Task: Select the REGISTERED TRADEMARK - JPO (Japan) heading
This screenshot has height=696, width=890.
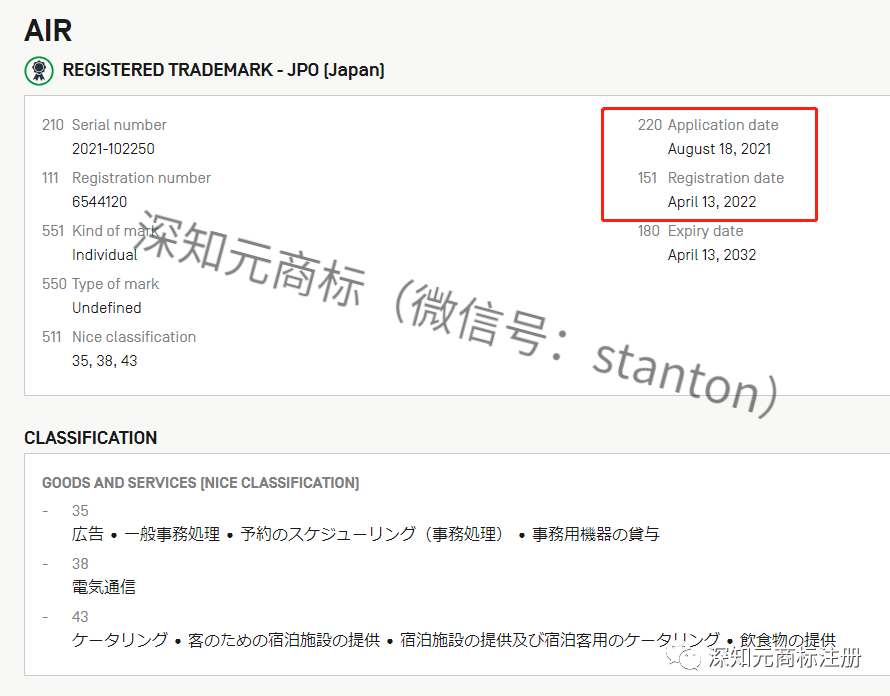Action: click(224, 70)
